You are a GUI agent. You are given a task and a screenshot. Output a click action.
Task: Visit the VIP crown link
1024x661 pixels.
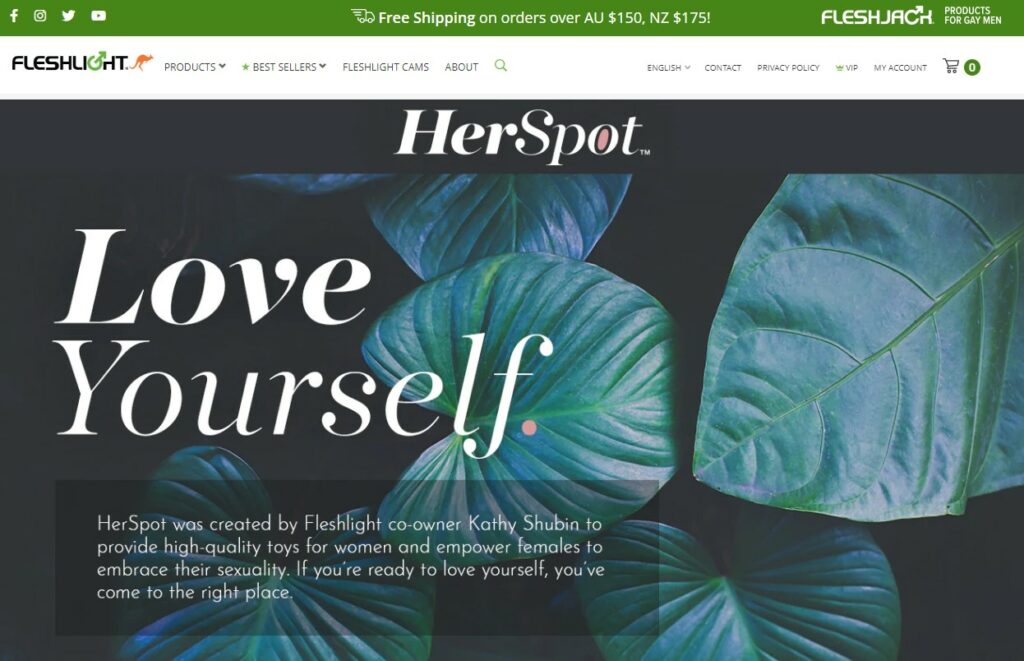[x=846, y=67]
